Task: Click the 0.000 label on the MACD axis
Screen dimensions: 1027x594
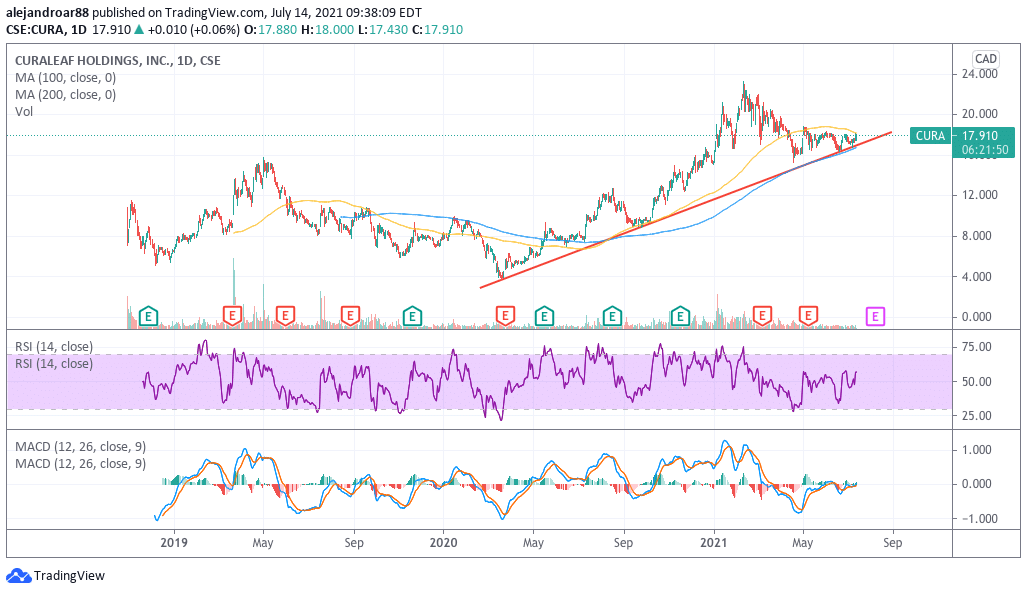Action: coord(976,484)
